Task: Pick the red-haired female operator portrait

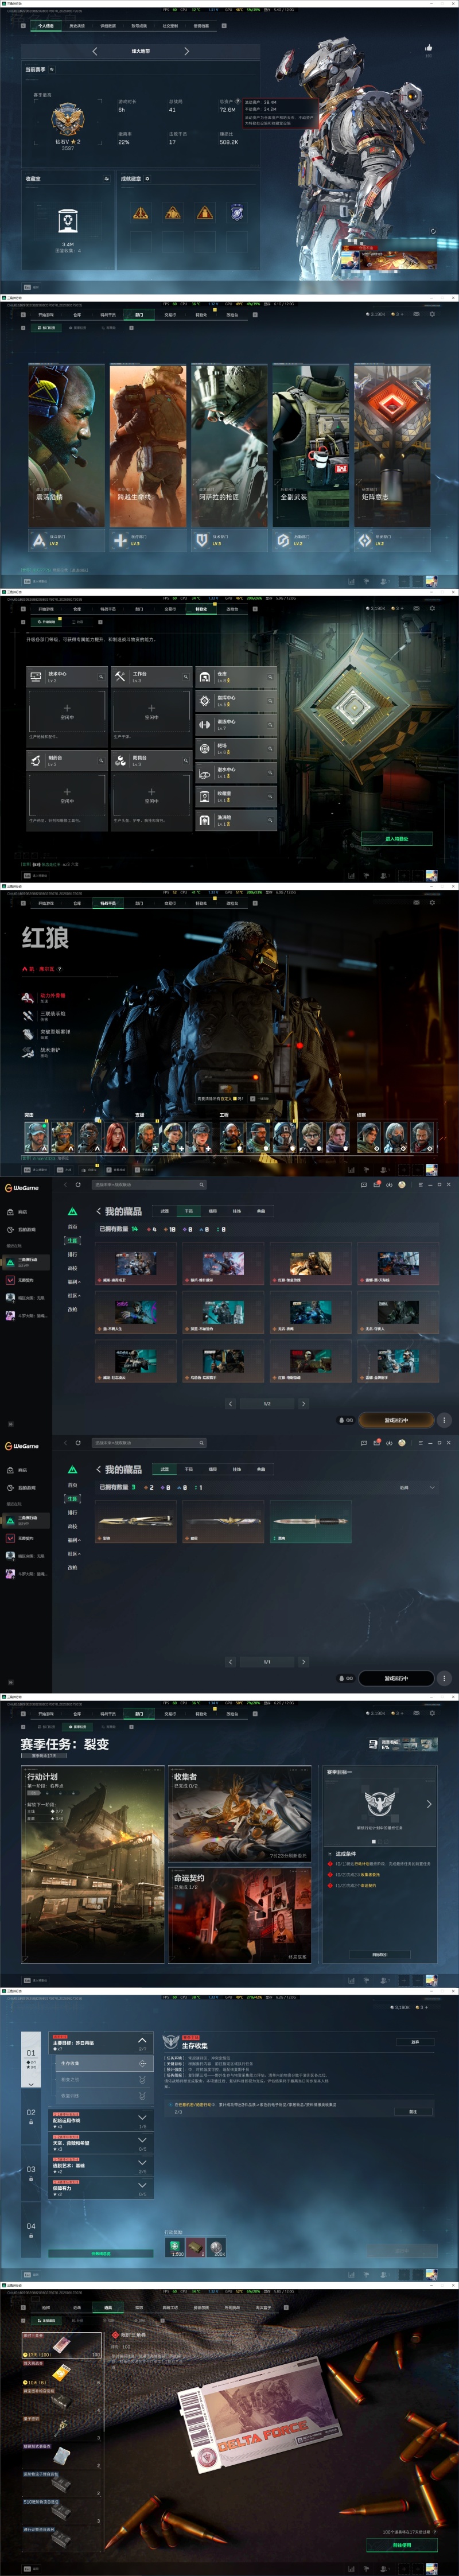Action: coord(116,1136)
